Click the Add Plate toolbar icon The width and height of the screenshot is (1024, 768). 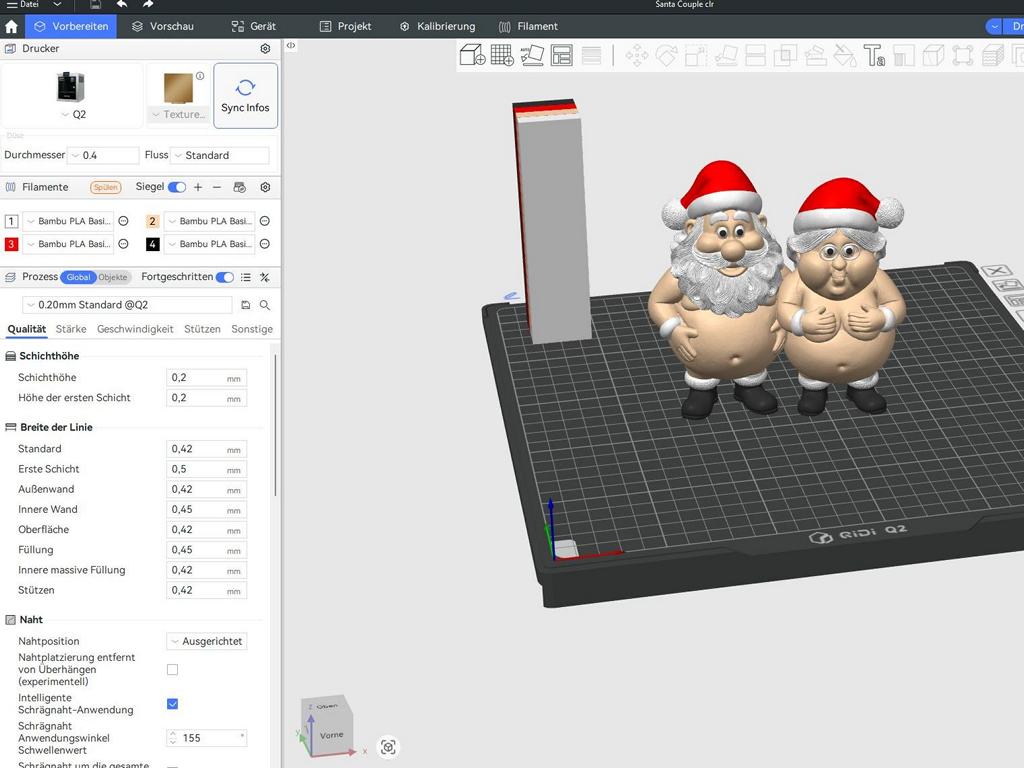tap(502, 55)
